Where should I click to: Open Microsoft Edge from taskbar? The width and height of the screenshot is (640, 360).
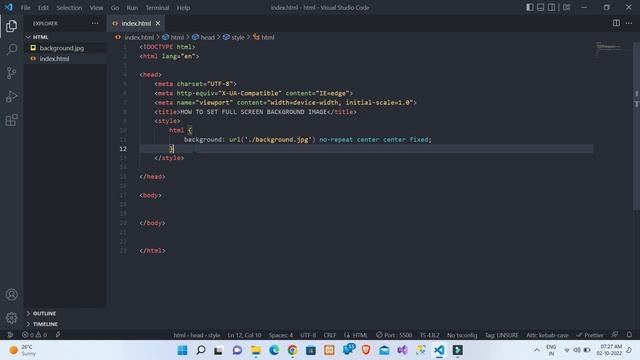coord(274,350)
